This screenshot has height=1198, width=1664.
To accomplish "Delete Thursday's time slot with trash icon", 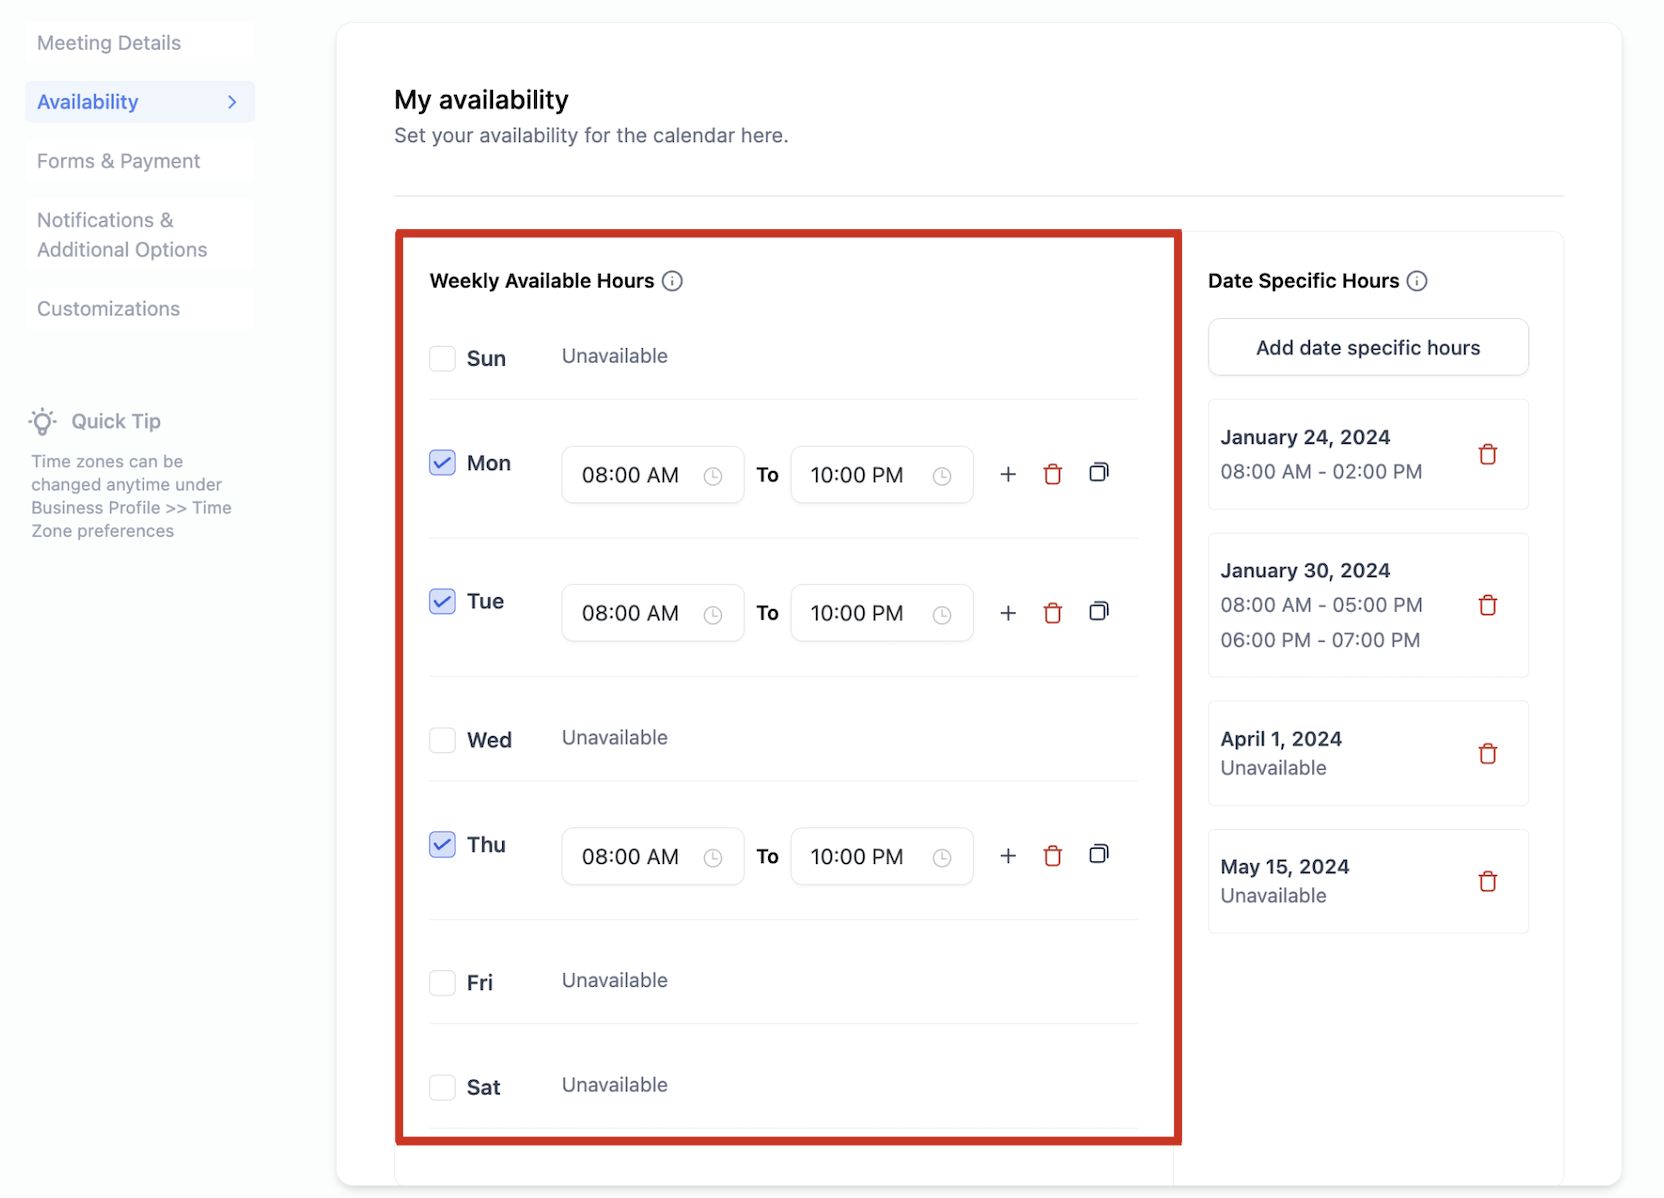I will [1052, 856].
